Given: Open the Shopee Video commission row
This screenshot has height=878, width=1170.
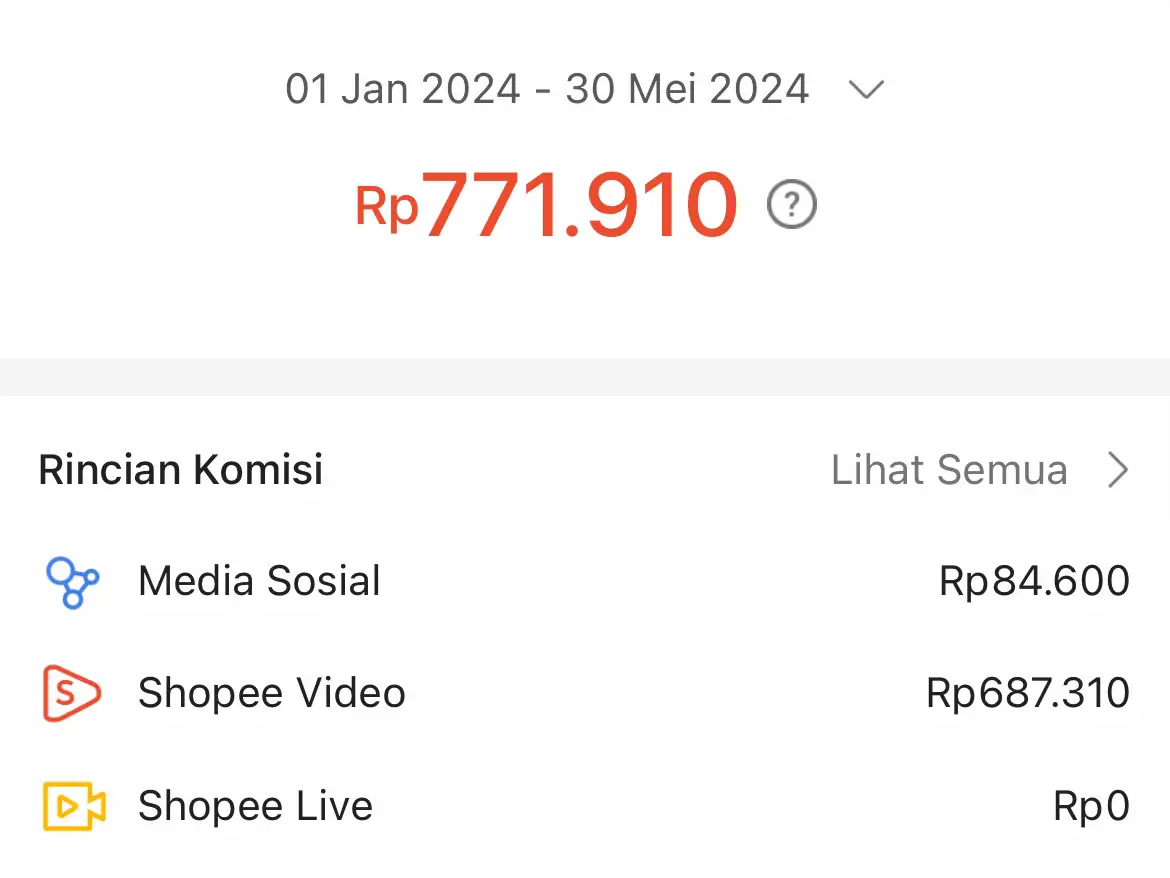Looking at the screenshot, I should 585,693.
